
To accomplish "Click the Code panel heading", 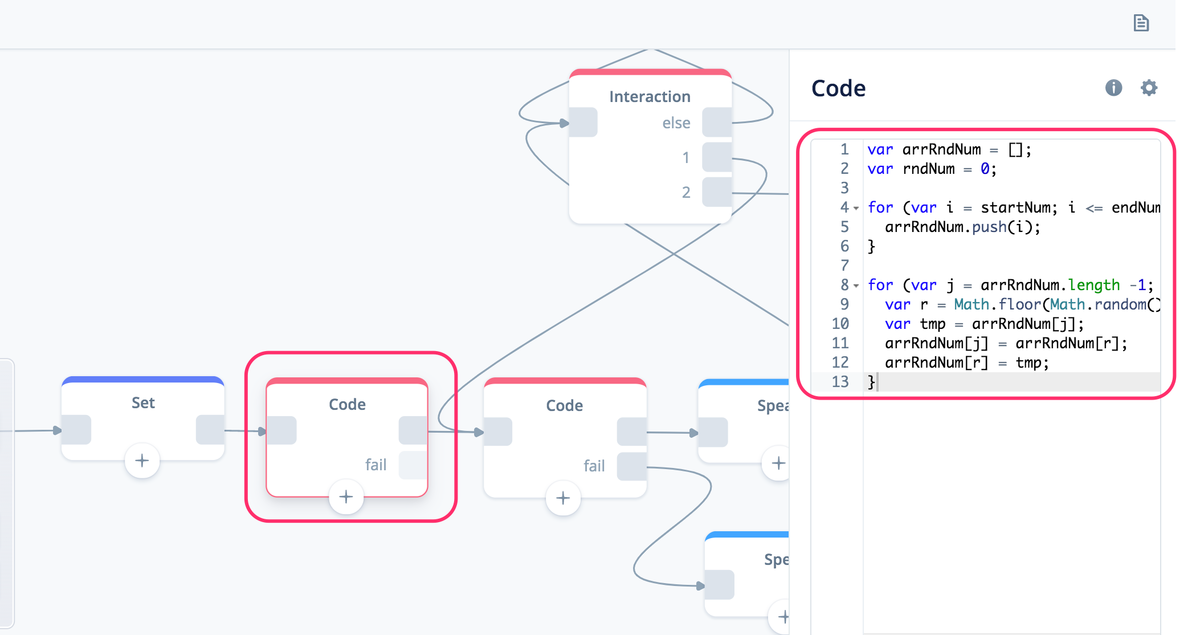I will [838, 88].
